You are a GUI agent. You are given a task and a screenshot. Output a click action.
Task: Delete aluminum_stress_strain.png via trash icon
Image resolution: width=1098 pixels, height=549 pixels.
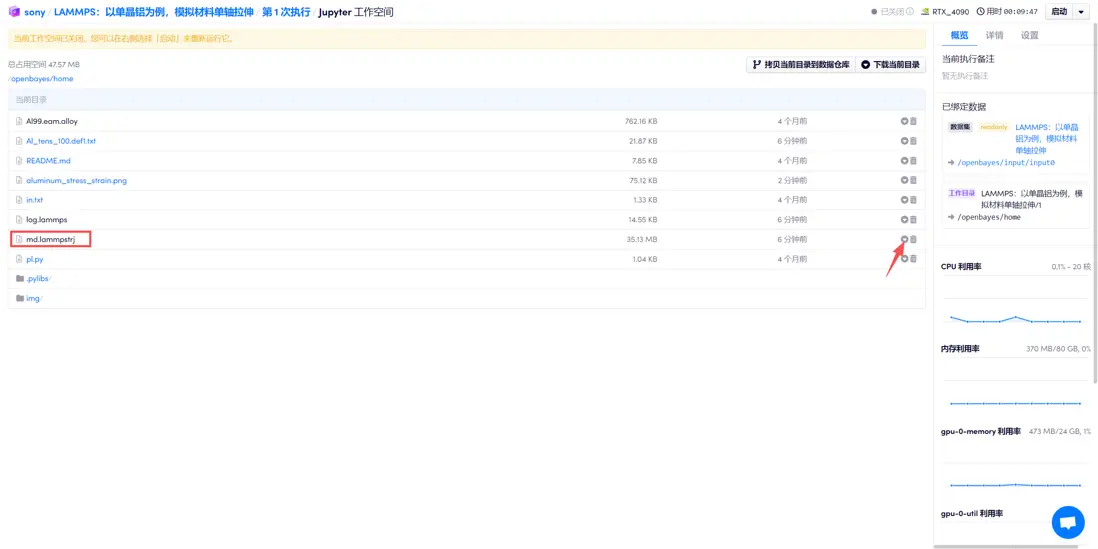pyautogui.click(x=913, y=180)
